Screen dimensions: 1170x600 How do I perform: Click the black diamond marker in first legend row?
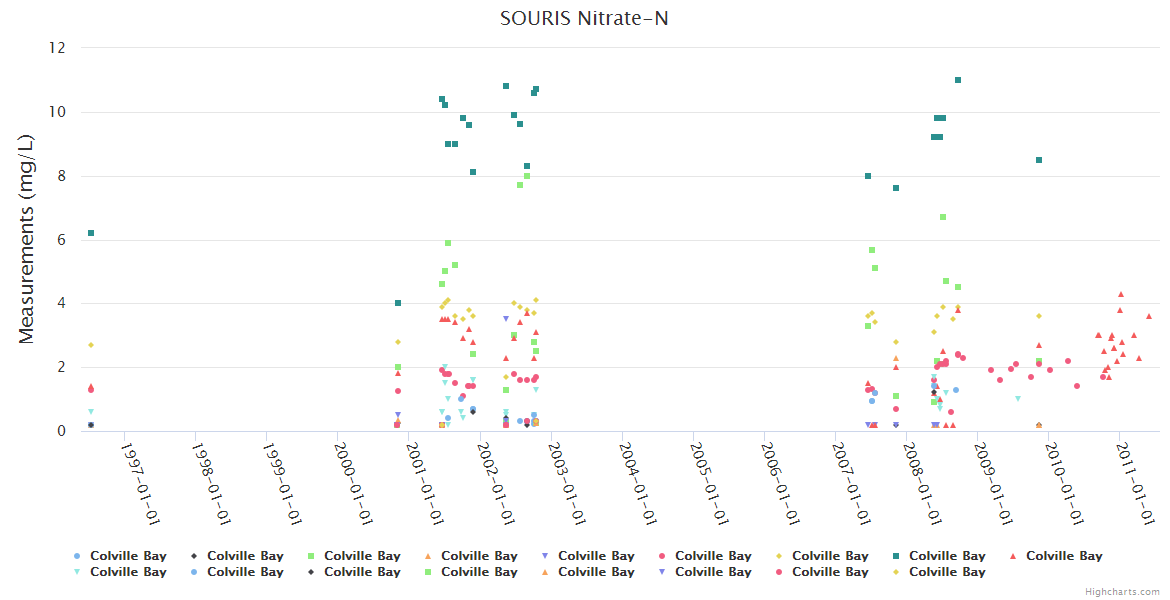194,556
